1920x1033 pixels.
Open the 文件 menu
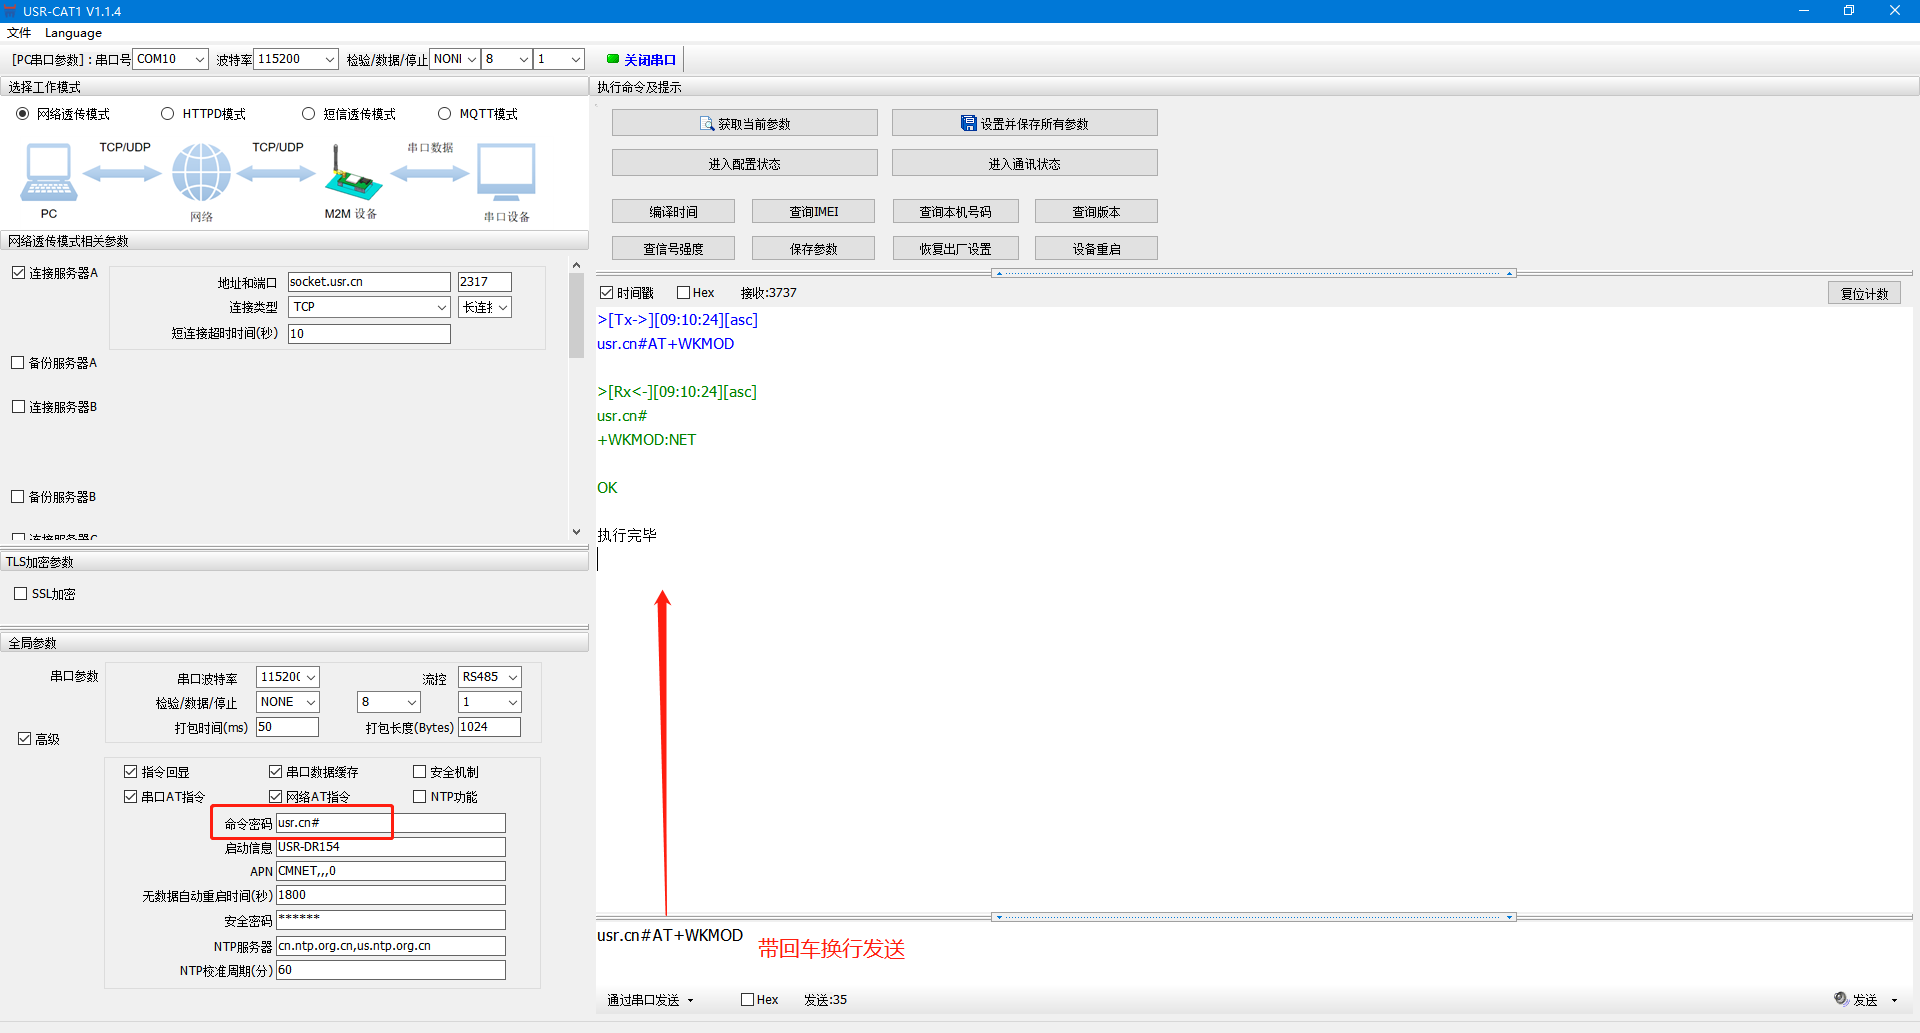[x=19, y=33]
